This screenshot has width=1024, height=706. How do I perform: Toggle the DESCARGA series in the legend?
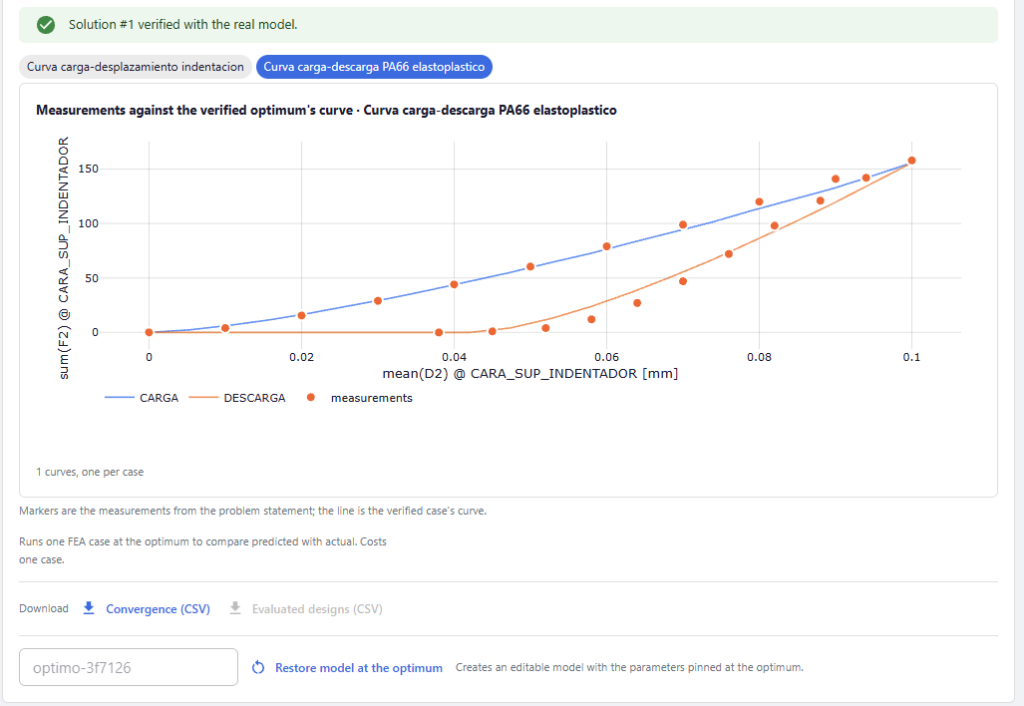[x=237, y=398]
